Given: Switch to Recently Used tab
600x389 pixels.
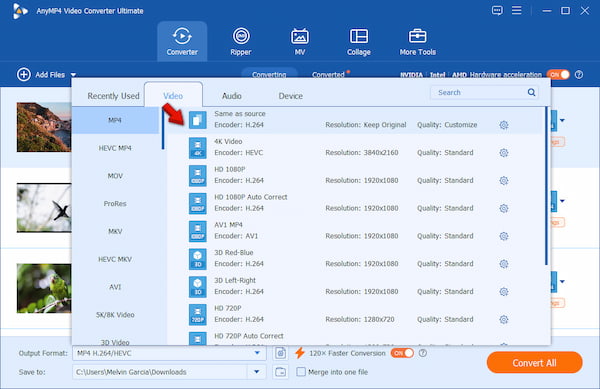Looking at the screenshot, I should (x=113, y=96).
